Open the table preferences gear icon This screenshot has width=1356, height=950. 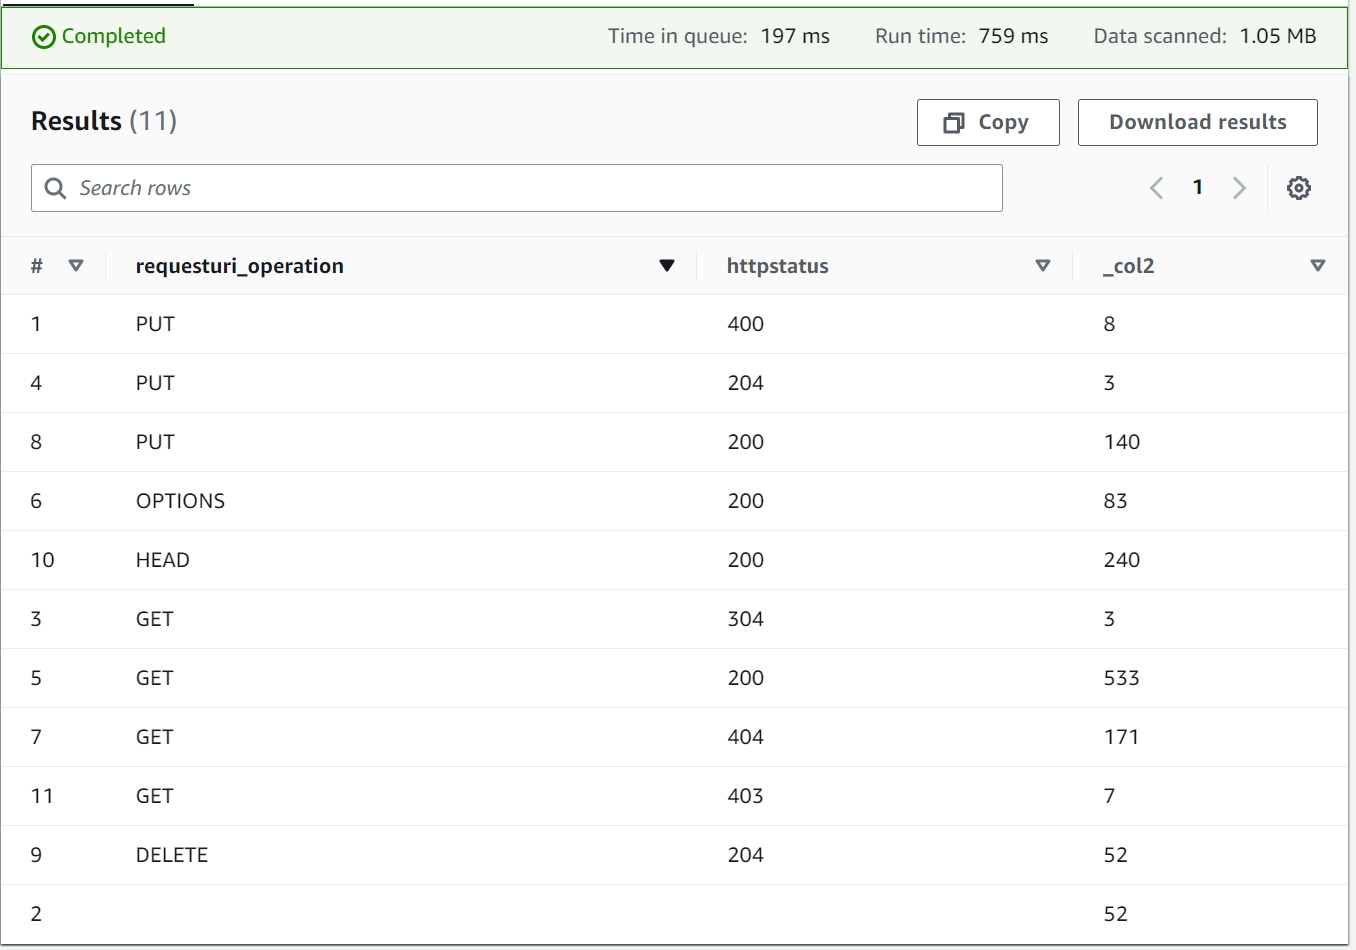click(1298, 188)
